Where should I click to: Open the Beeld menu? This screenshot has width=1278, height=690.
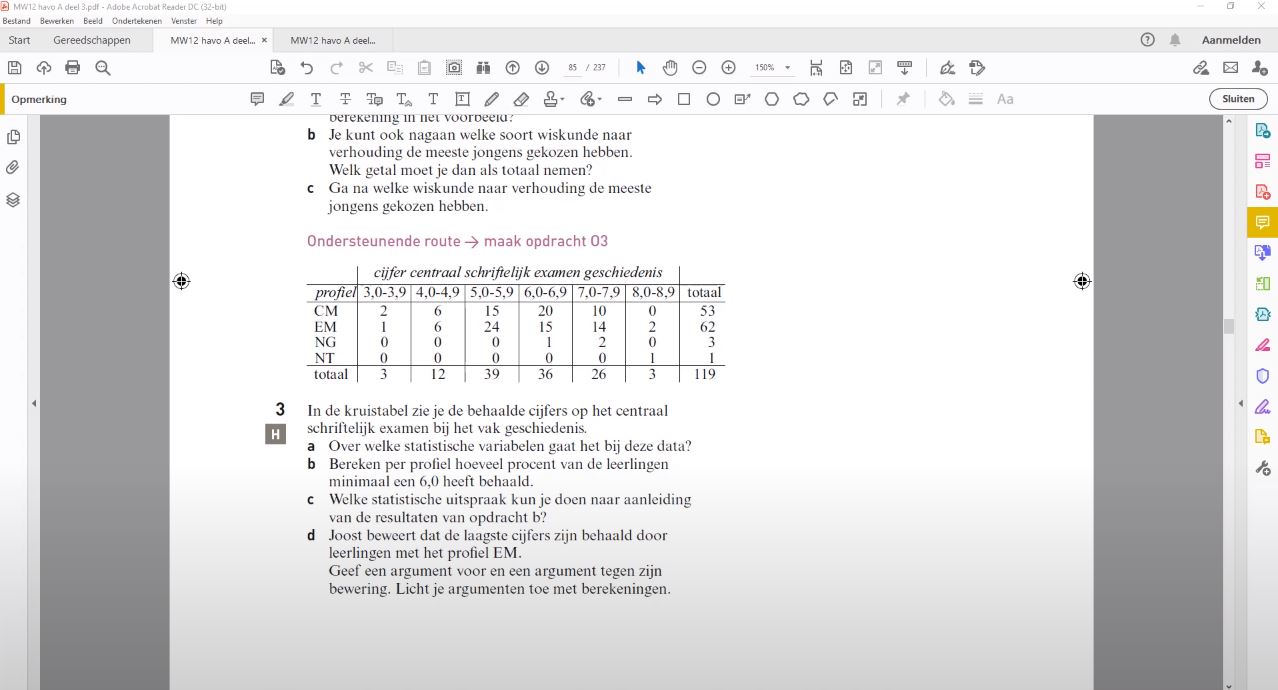[93, 21]
